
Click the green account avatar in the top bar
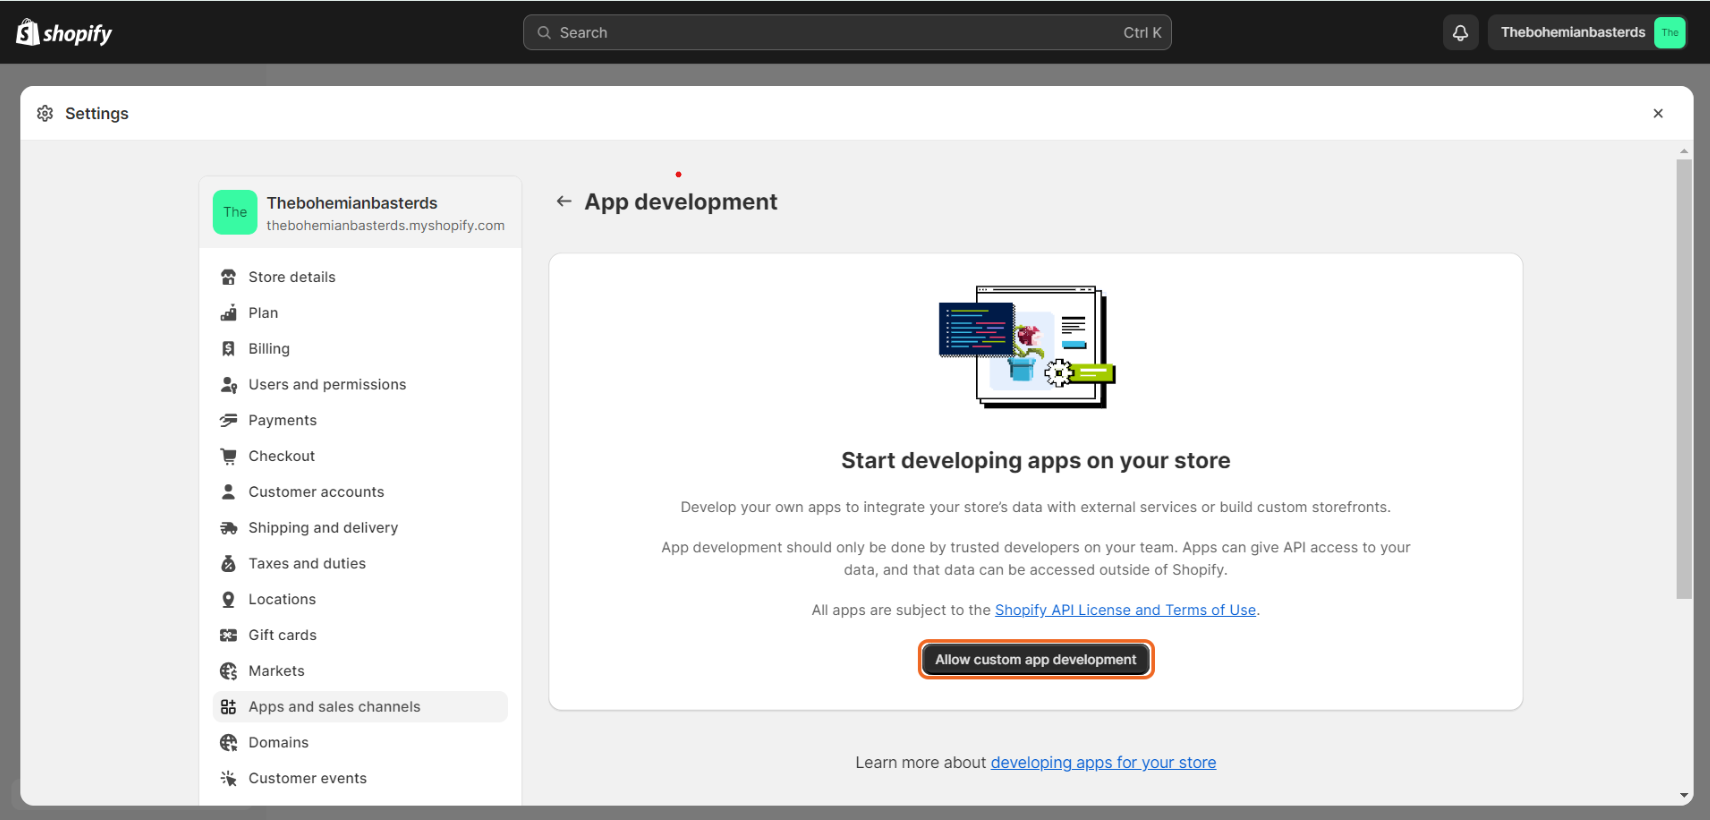(1669, 33)
